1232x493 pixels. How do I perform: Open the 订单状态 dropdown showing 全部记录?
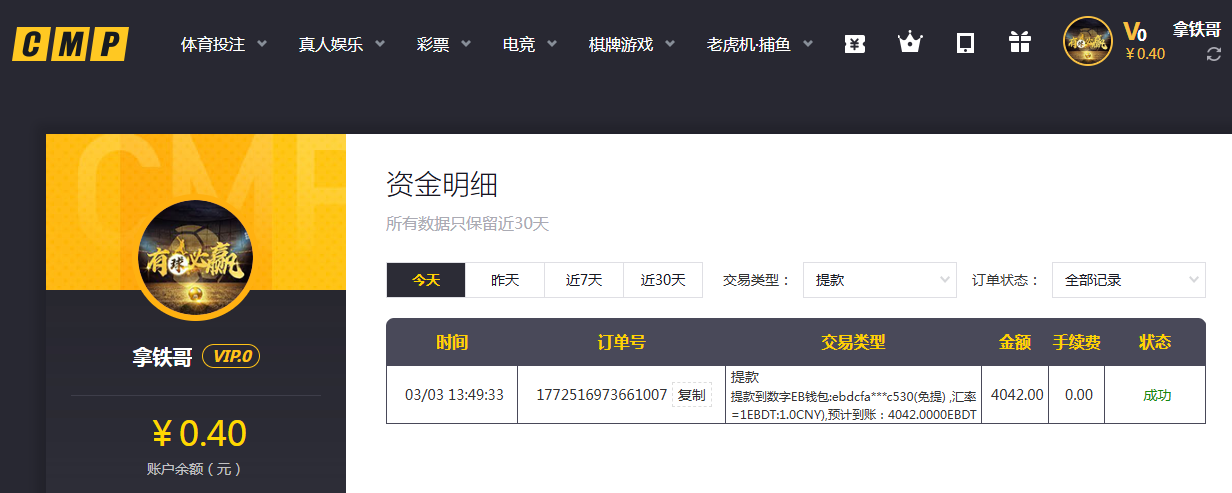pos(1129,280)
